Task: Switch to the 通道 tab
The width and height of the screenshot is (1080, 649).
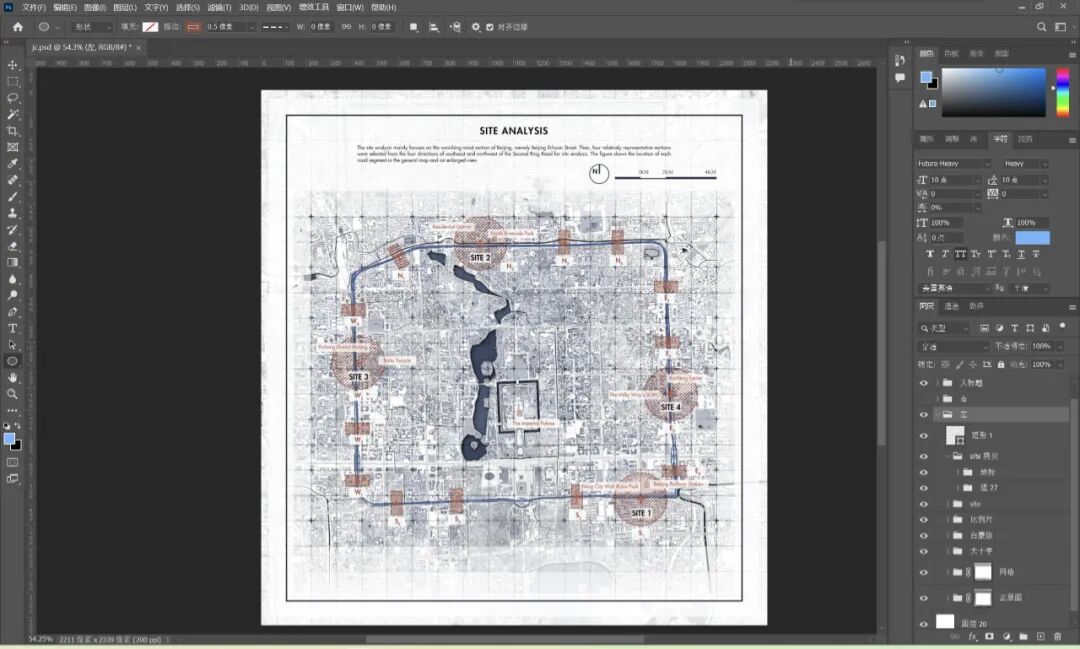Action: (951, 307)
